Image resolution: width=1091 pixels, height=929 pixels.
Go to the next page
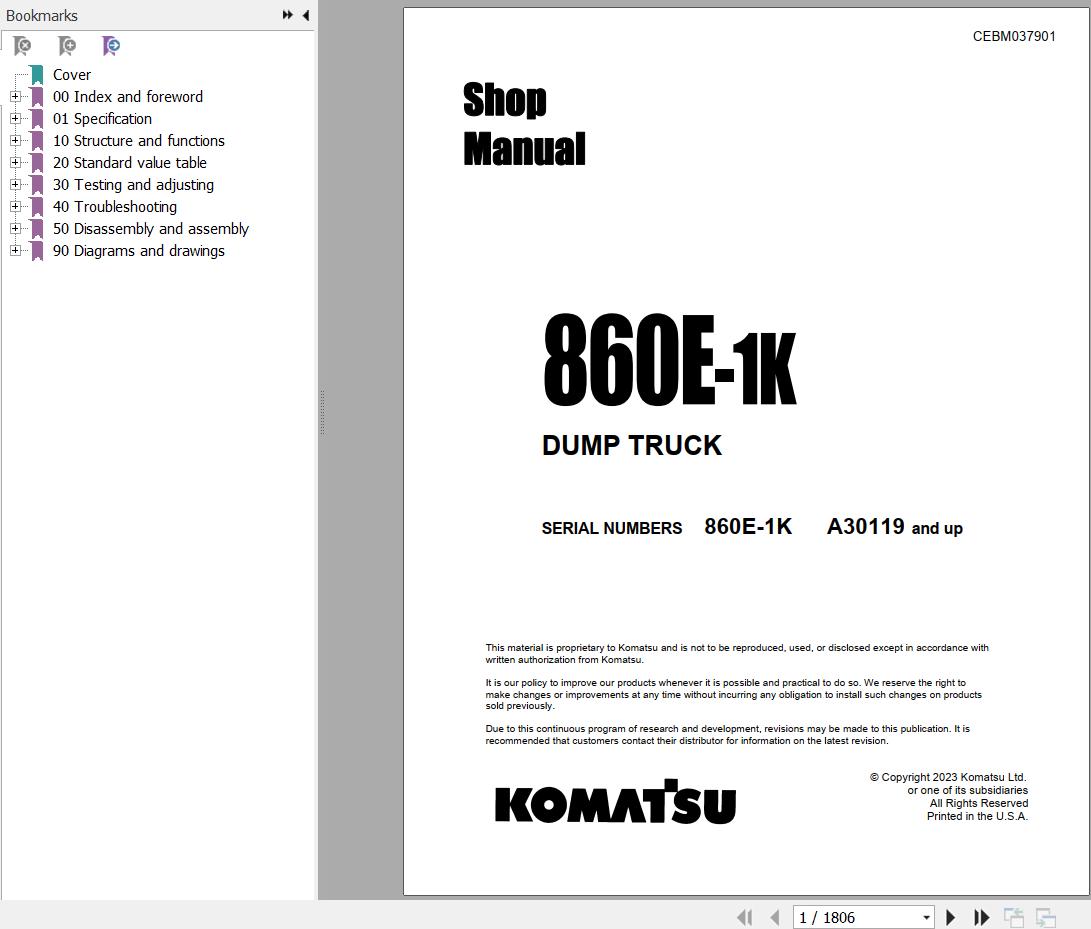pyautogui.click(x=950, y=917)
